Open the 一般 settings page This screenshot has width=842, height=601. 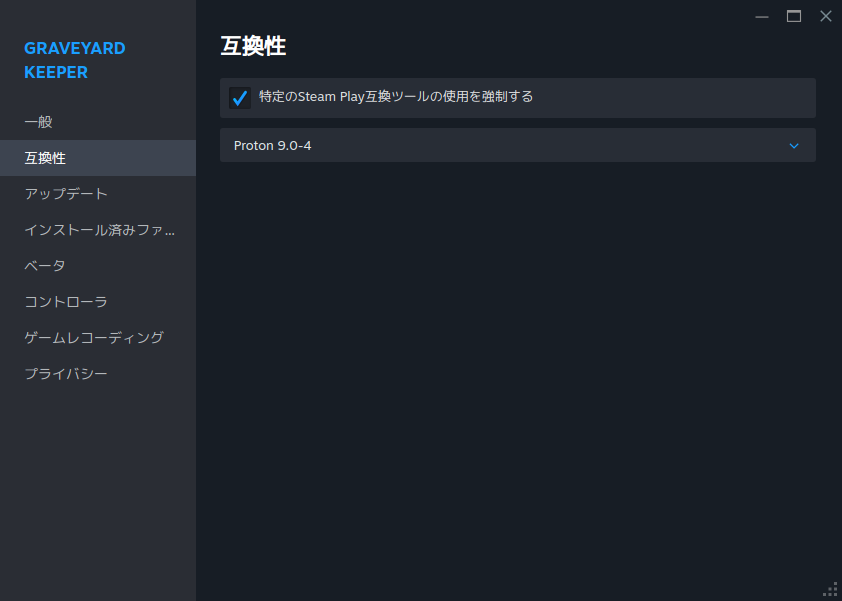tap(39, 122)
